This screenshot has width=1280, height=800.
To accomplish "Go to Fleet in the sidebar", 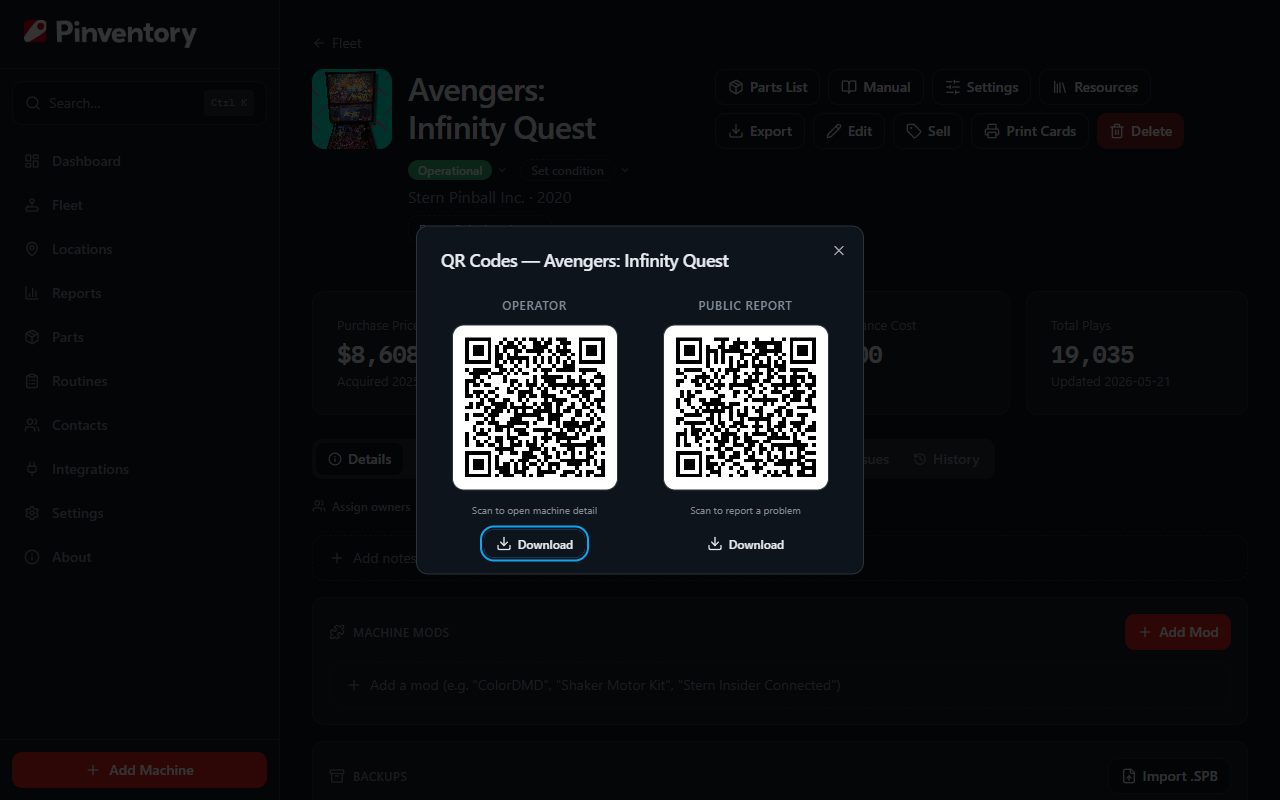I will pos(139,205).
